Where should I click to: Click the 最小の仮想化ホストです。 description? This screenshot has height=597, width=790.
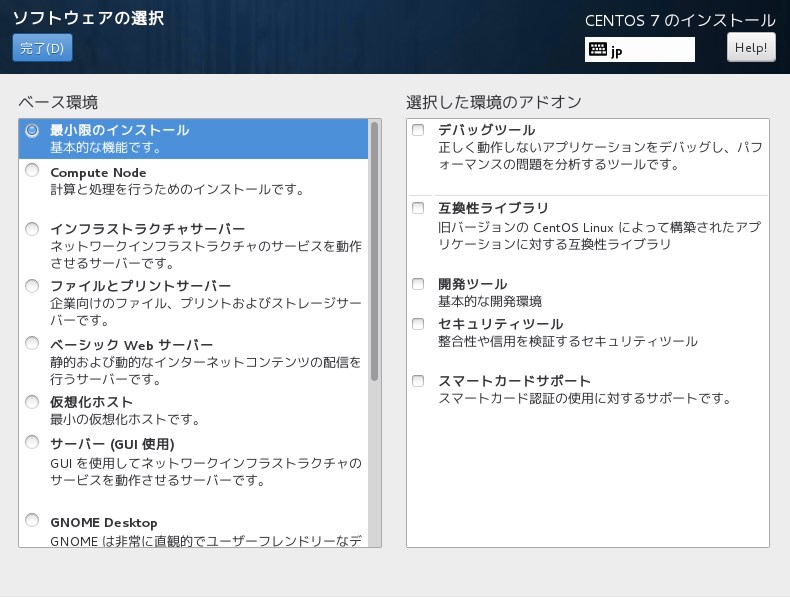[x=125, y=419]
